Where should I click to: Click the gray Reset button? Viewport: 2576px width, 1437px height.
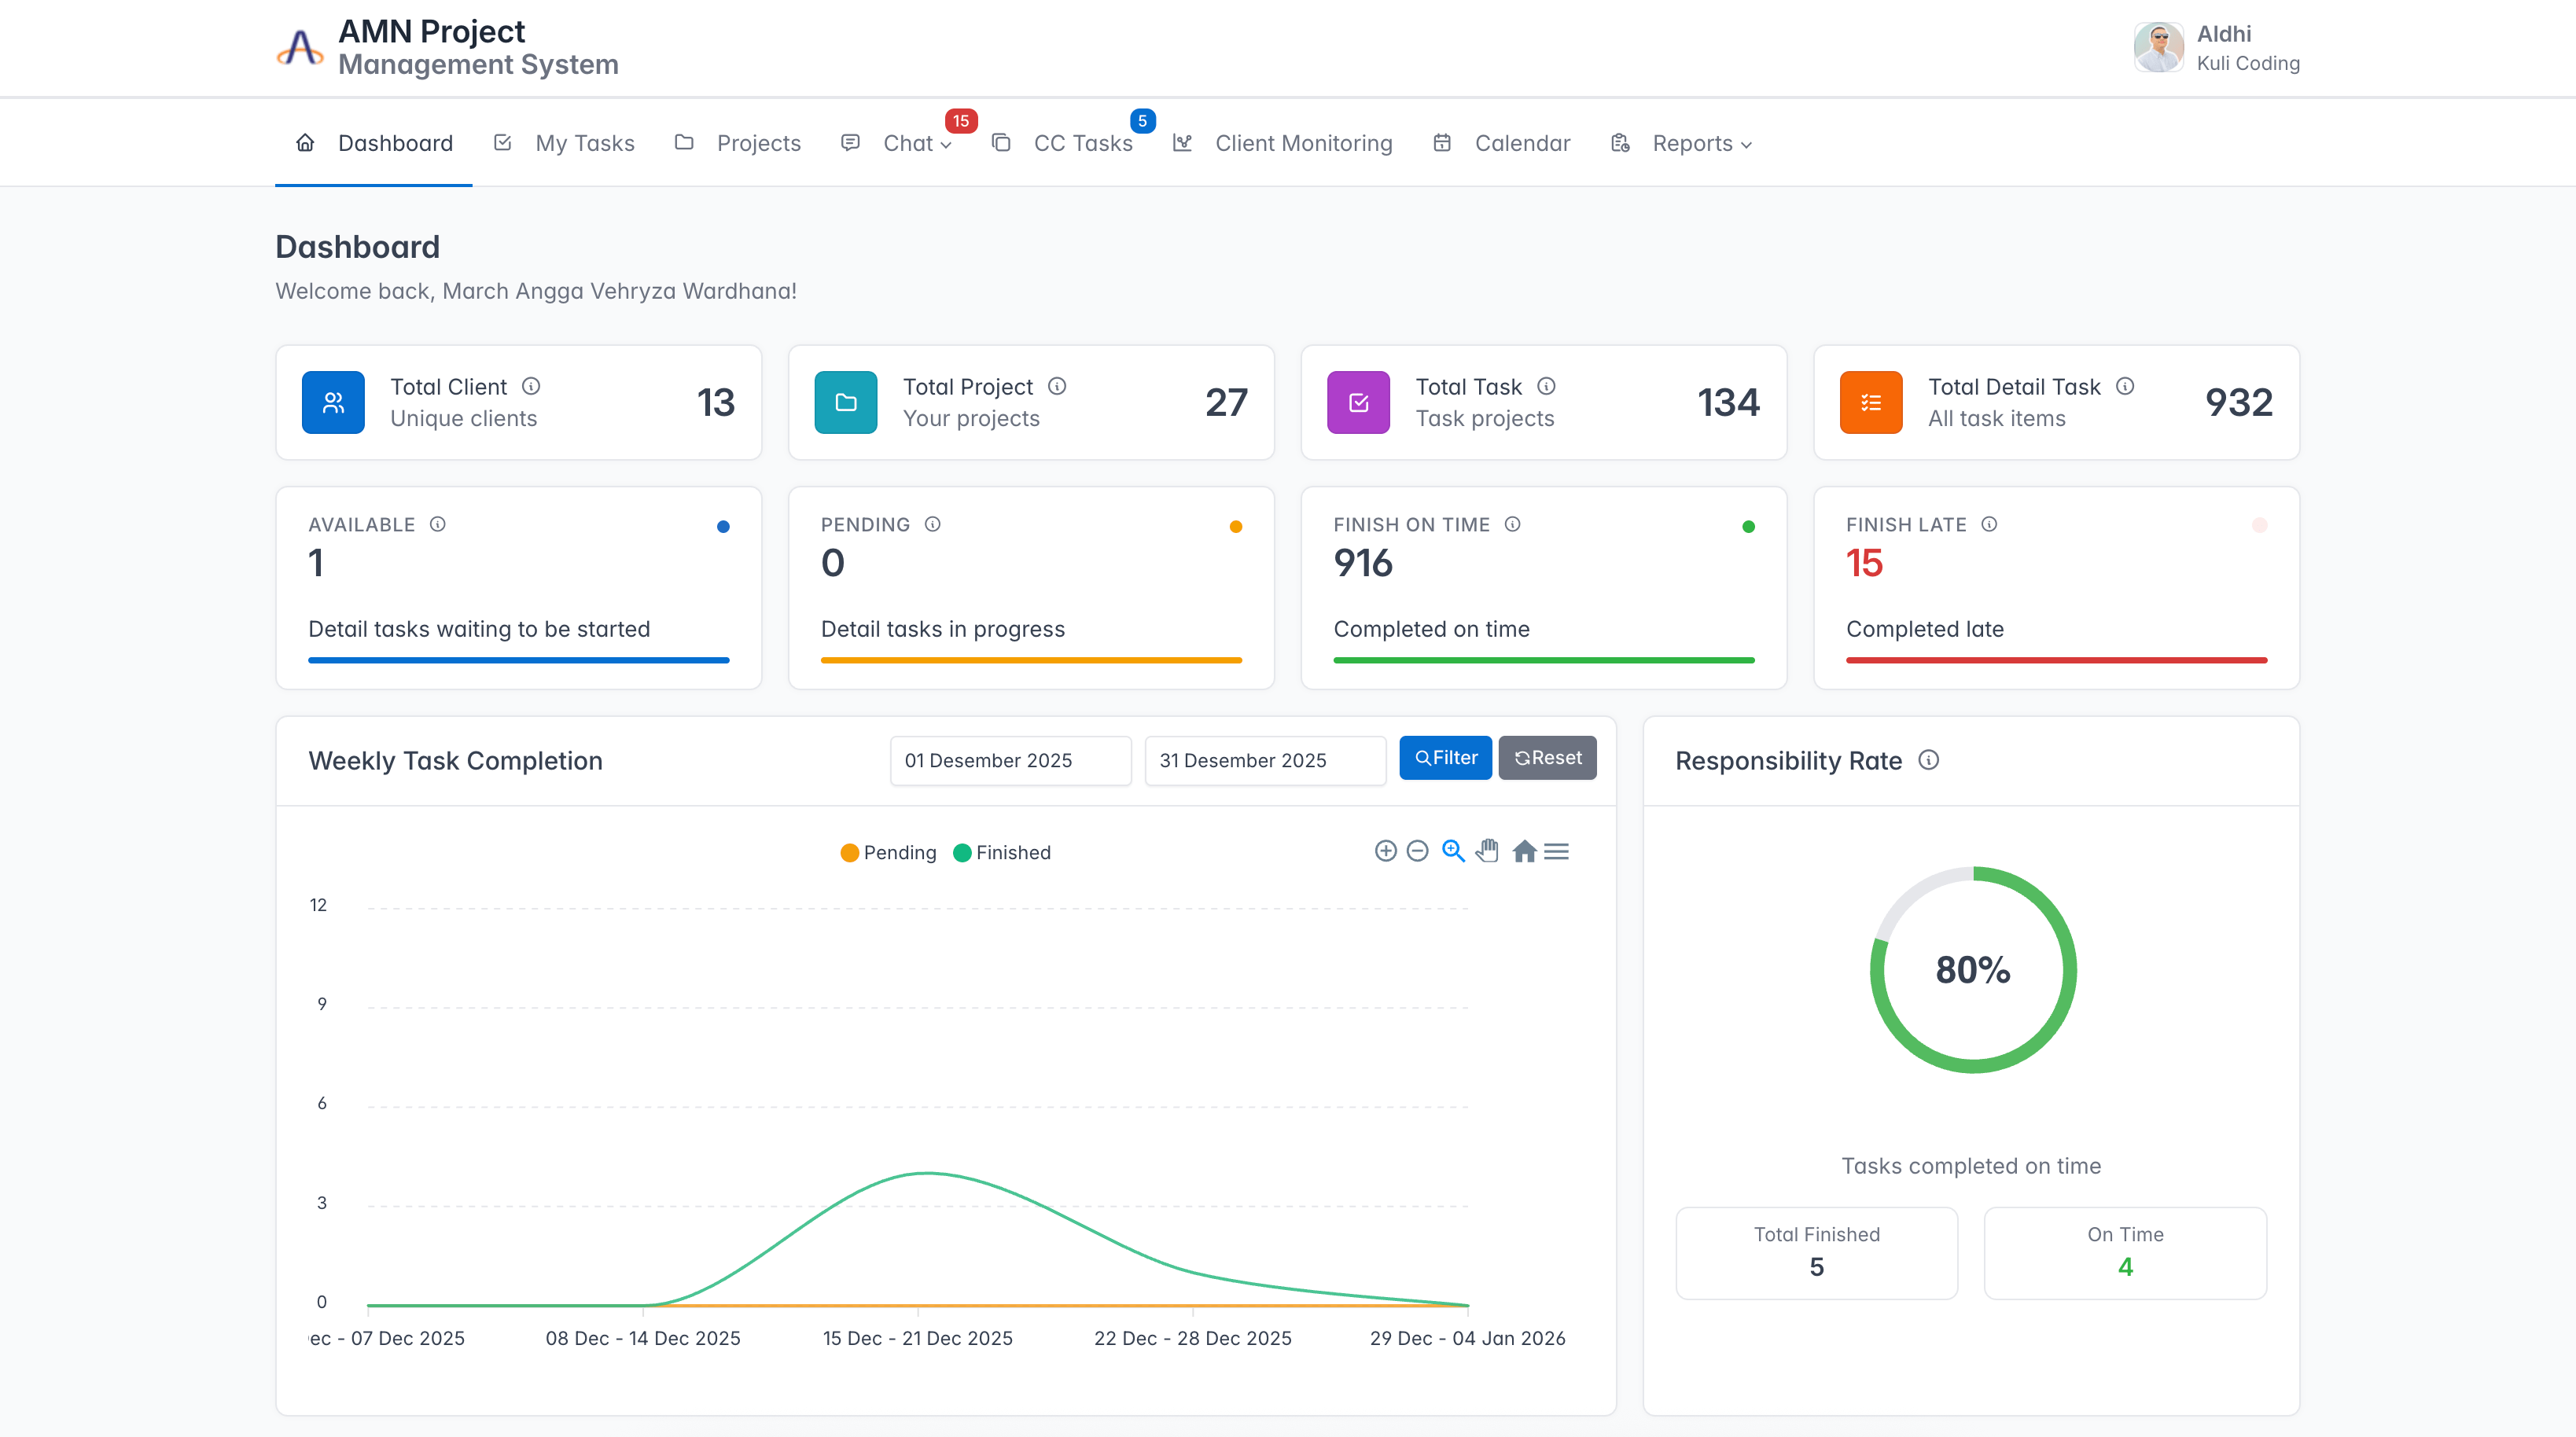(x=1547, y=758)
